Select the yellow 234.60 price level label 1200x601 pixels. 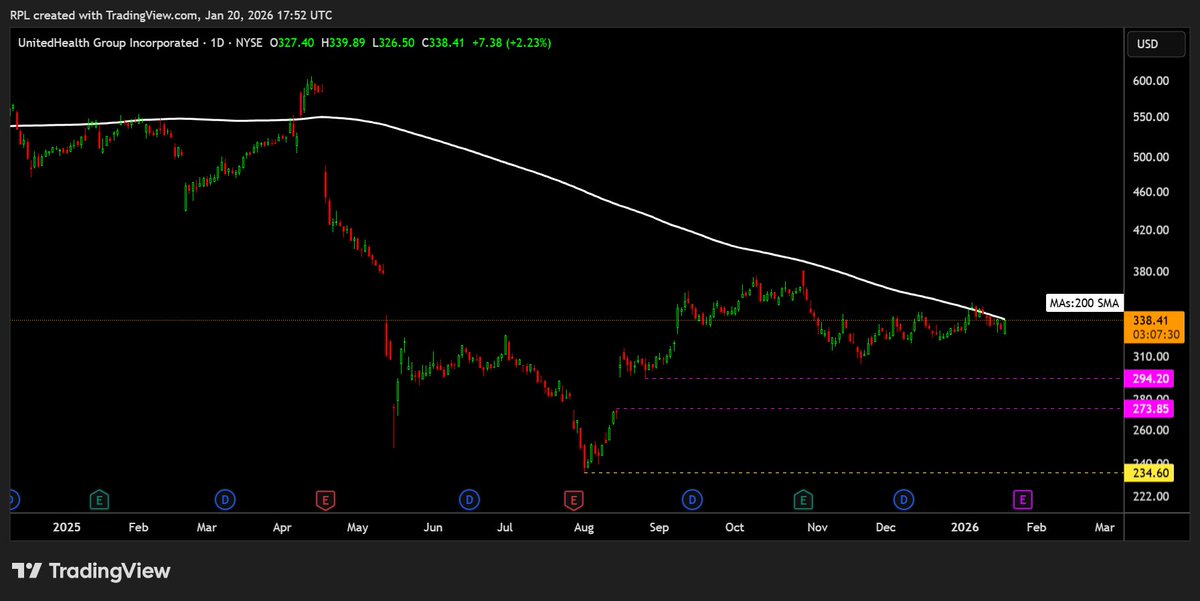click(x=1150, y=471)
